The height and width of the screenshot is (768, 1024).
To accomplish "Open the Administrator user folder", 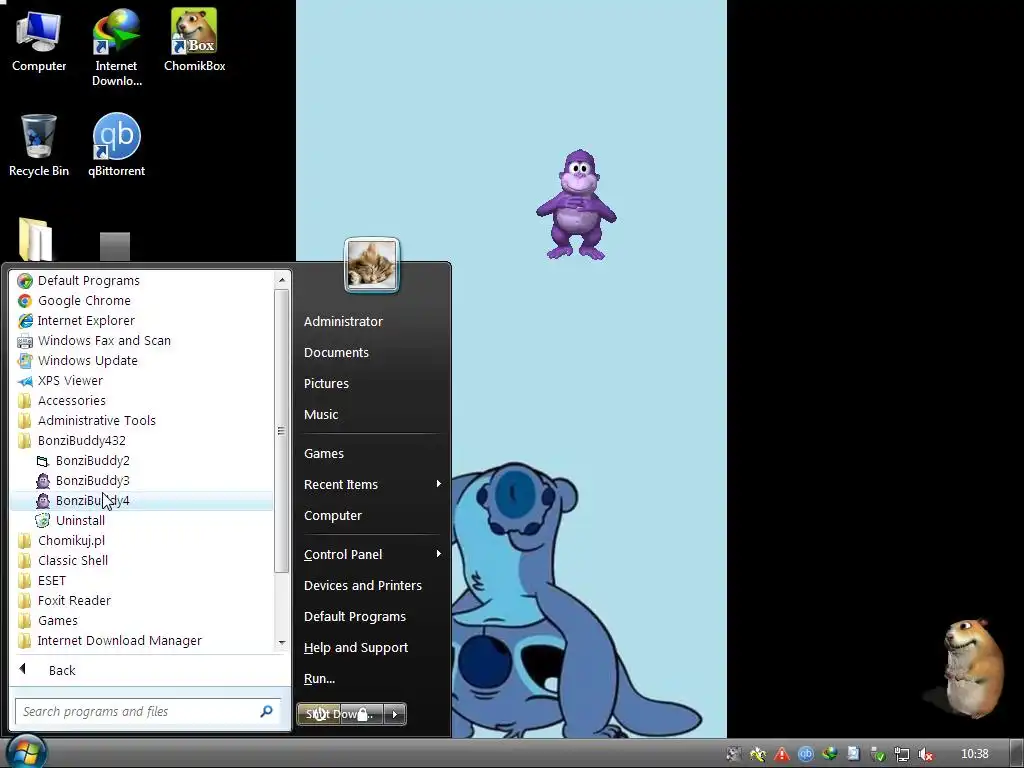I will pyautogui.click(x=371, y=321).
